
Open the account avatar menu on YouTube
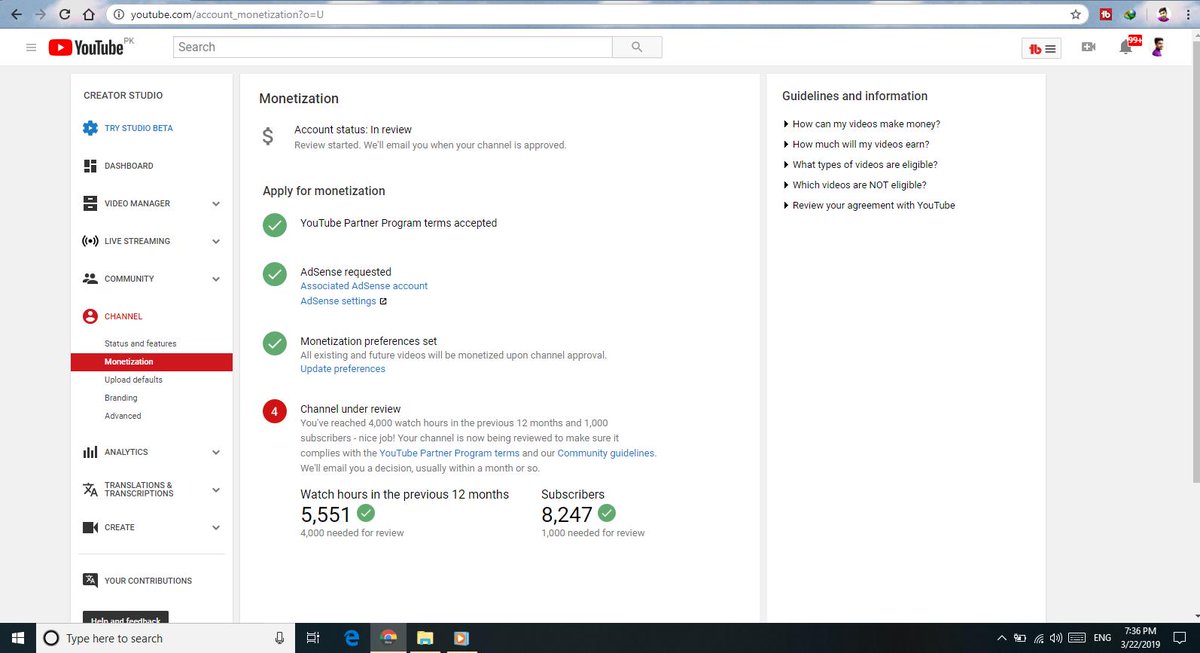click(x=1158, y=47)
